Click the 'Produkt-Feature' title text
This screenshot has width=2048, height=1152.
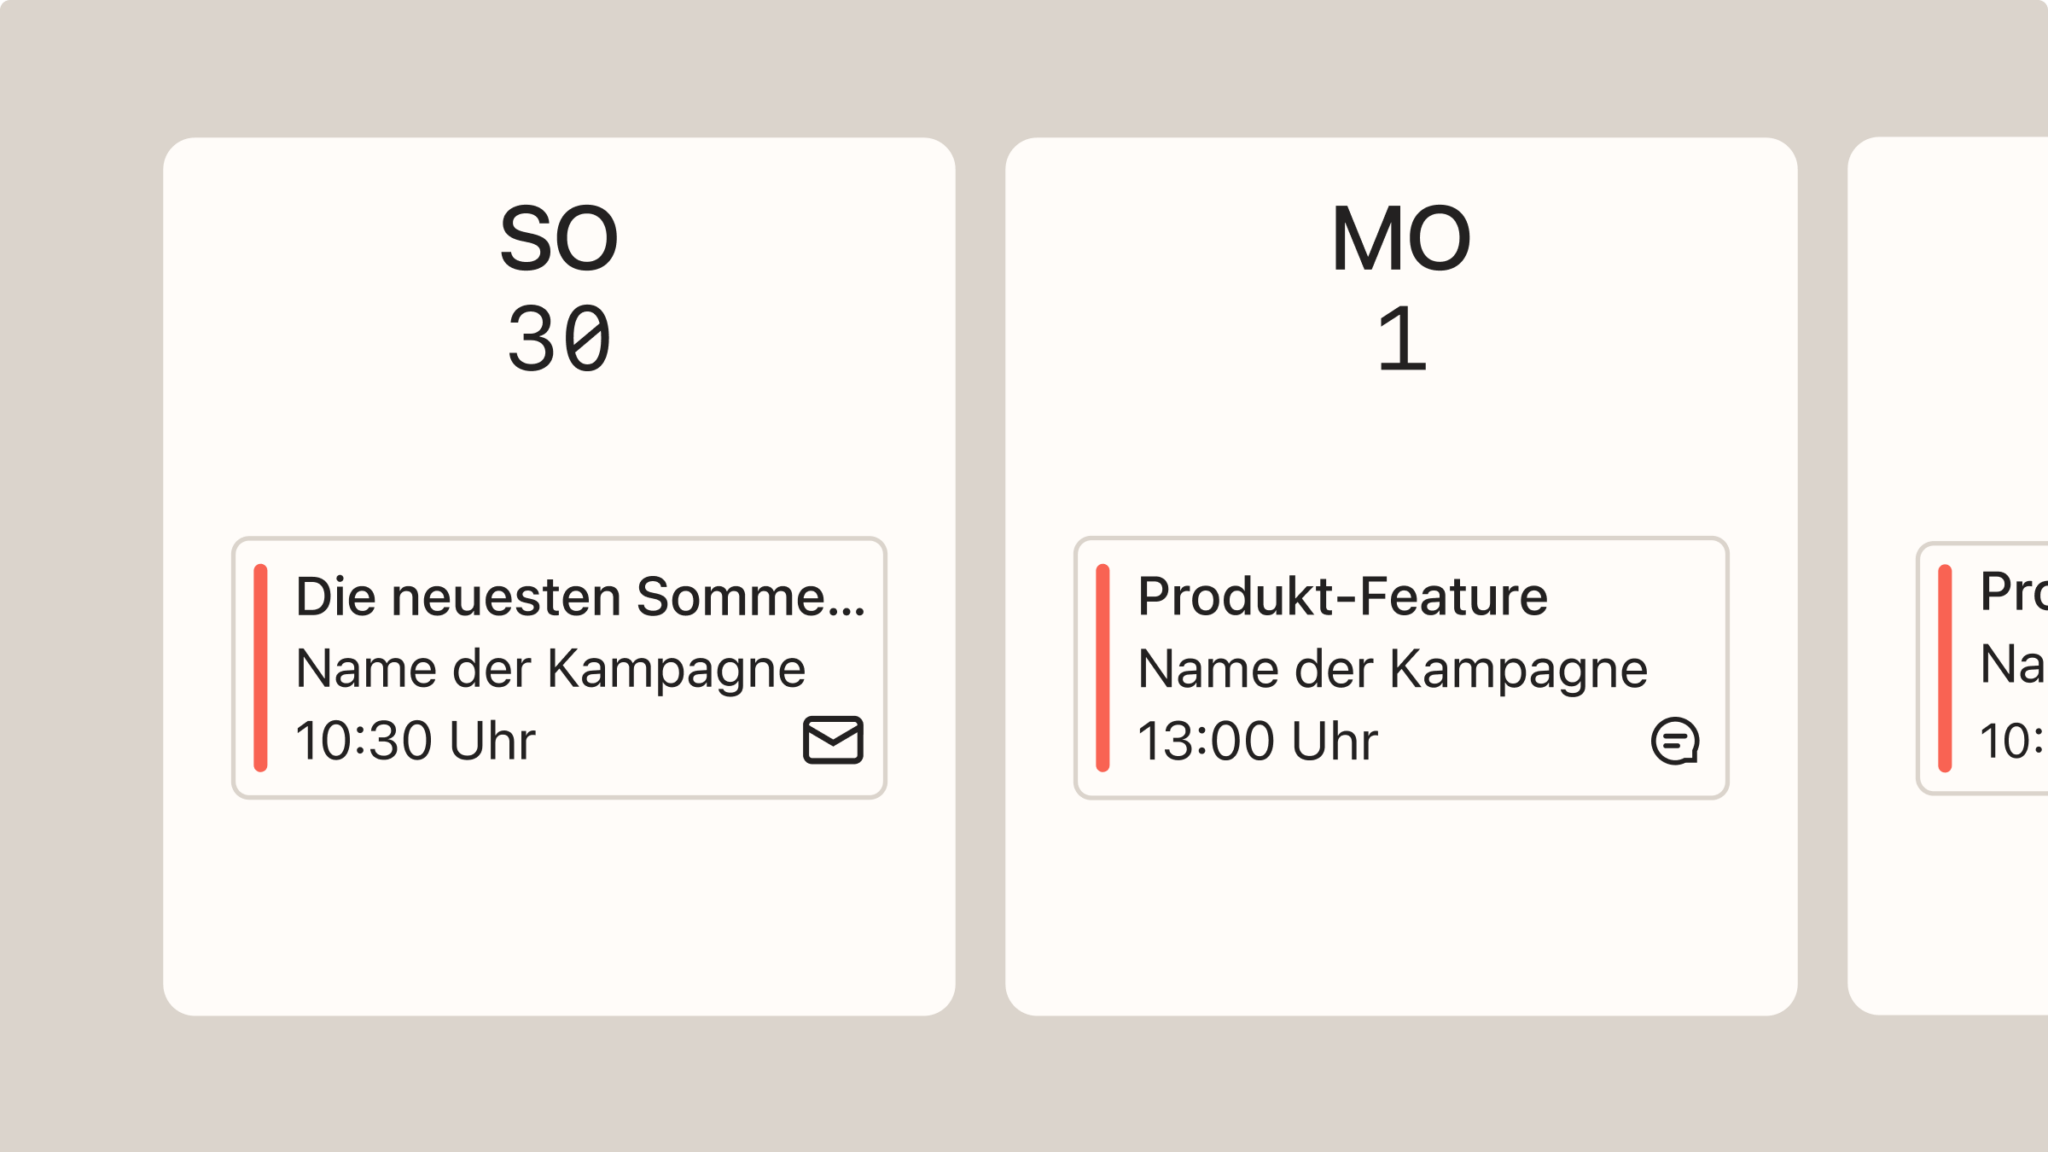click(1343, 597)
